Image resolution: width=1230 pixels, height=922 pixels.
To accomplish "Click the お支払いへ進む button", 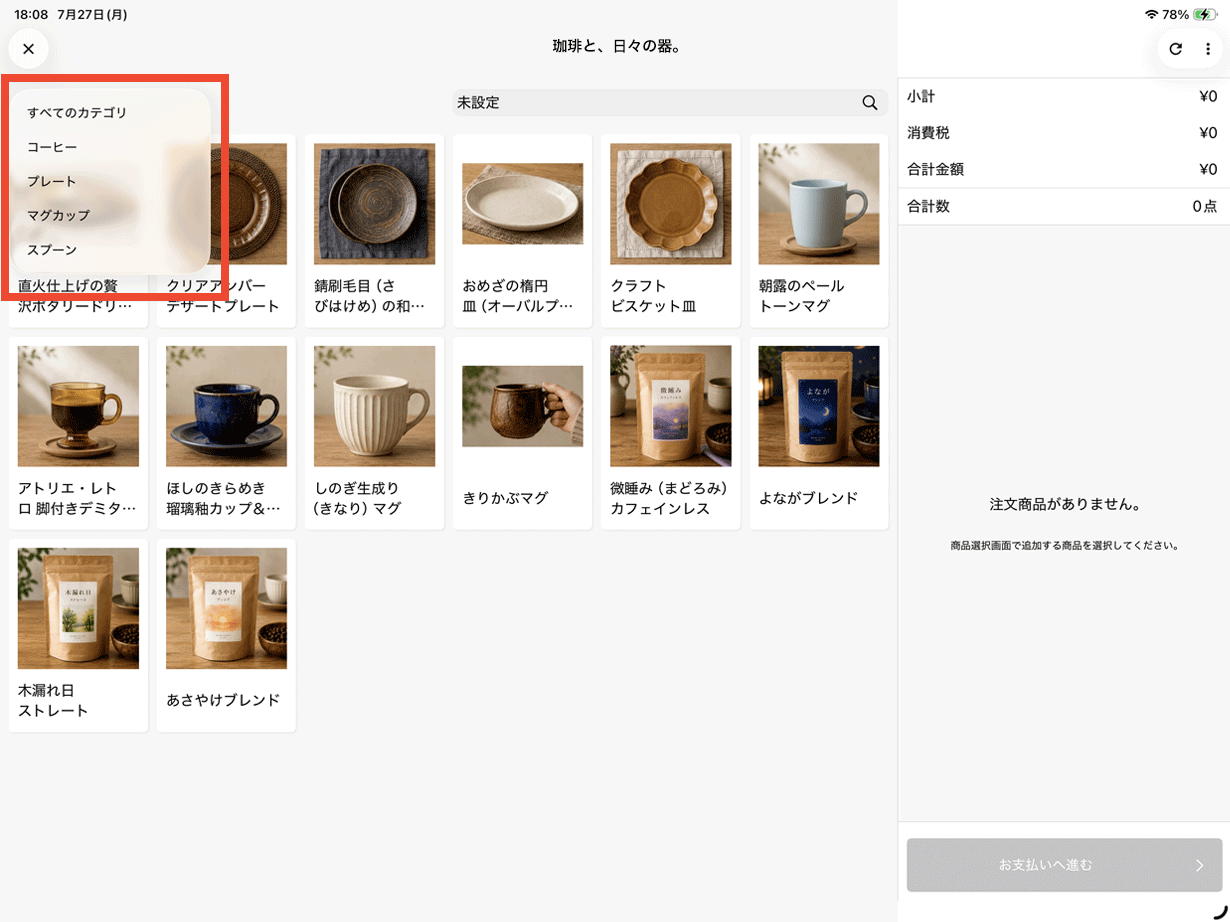I will [x=1064, y=865].
